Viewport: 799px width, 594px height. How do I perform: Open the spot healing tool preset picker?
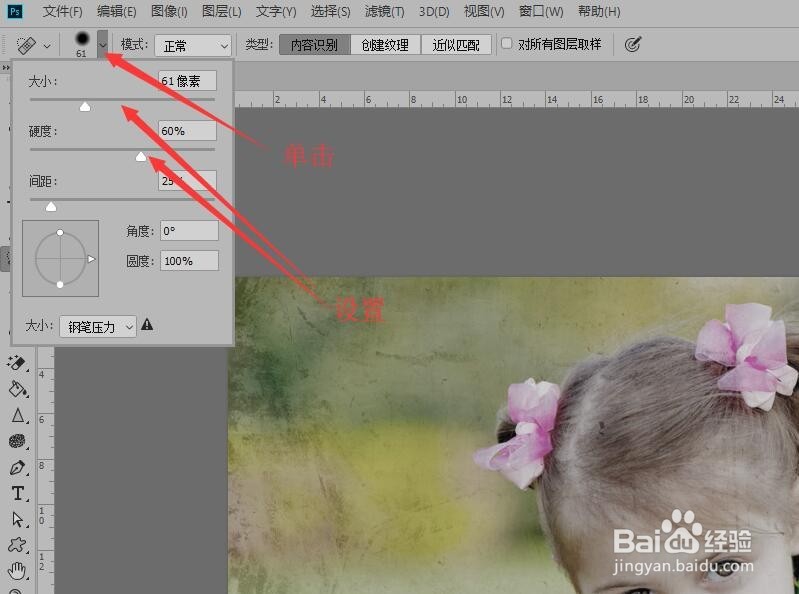33,45
